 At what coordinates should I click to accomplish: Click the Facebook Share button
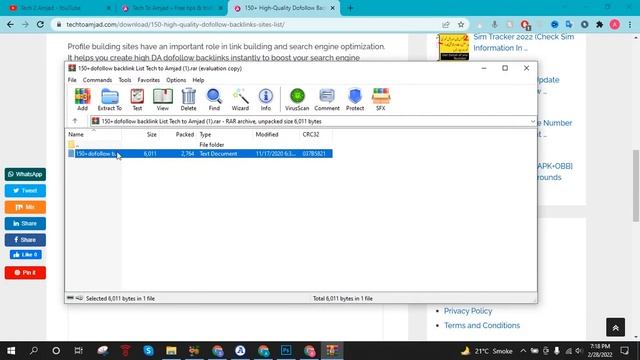(x=25, y=240)
